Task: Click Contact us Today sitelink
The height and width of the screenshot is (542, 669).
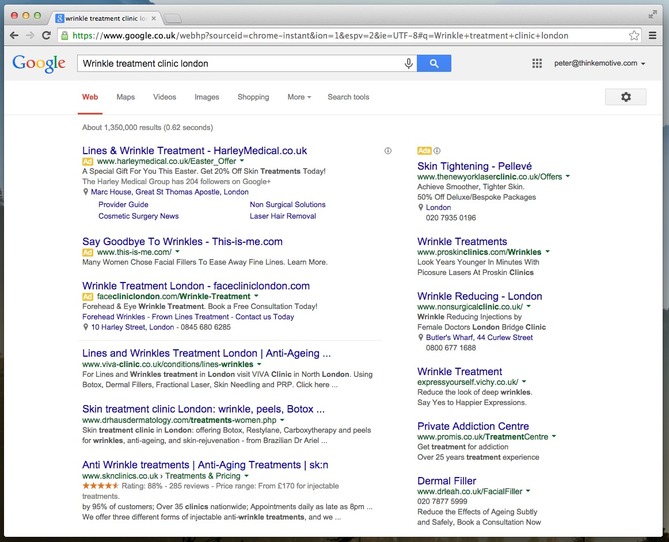Action: click(x=265, y=317)
